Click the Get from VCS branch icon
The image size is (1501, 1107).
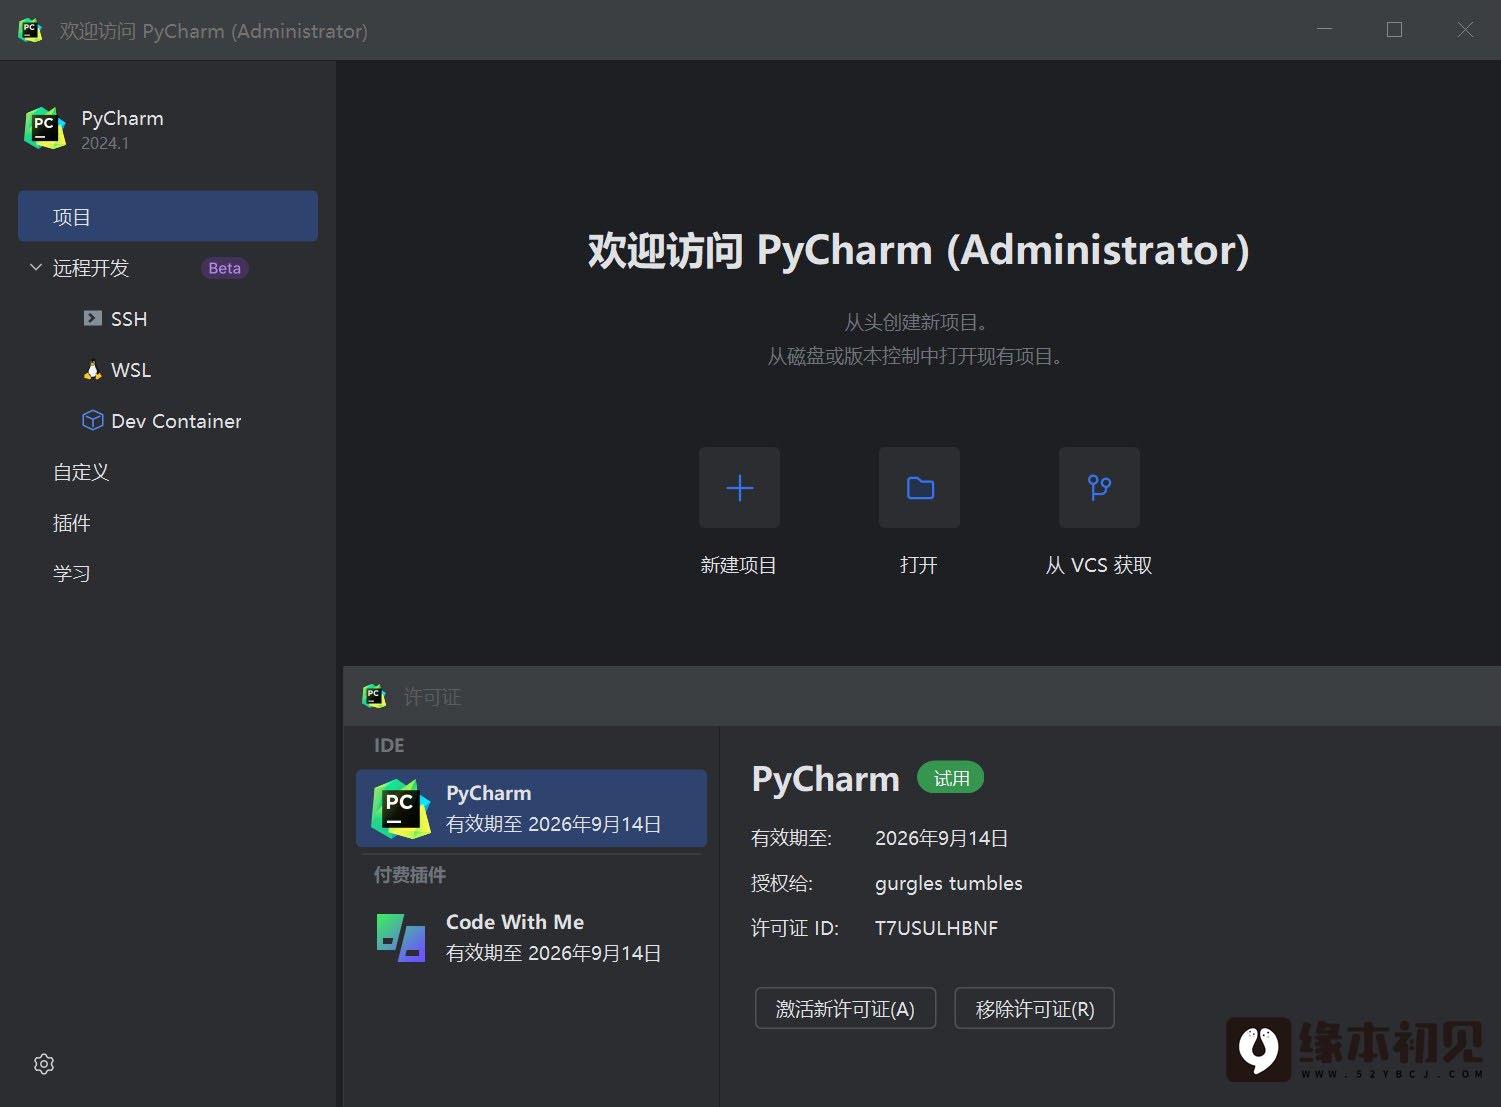tap(1099, 487)
